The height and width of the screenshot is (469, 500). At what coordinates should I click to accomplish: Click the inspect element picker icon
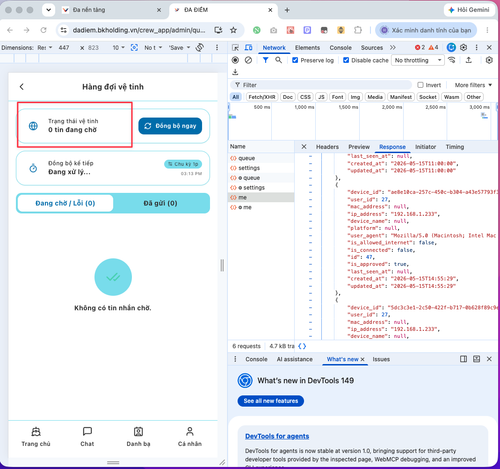235,48
